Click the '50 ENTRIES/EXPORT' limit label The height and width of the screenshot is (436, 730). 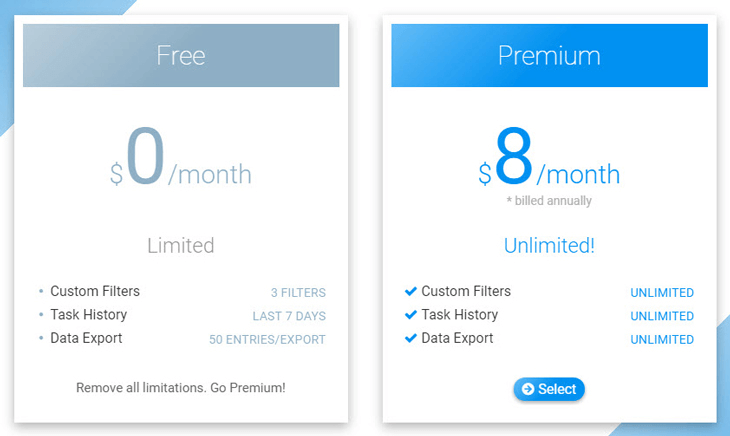point(267,340)
